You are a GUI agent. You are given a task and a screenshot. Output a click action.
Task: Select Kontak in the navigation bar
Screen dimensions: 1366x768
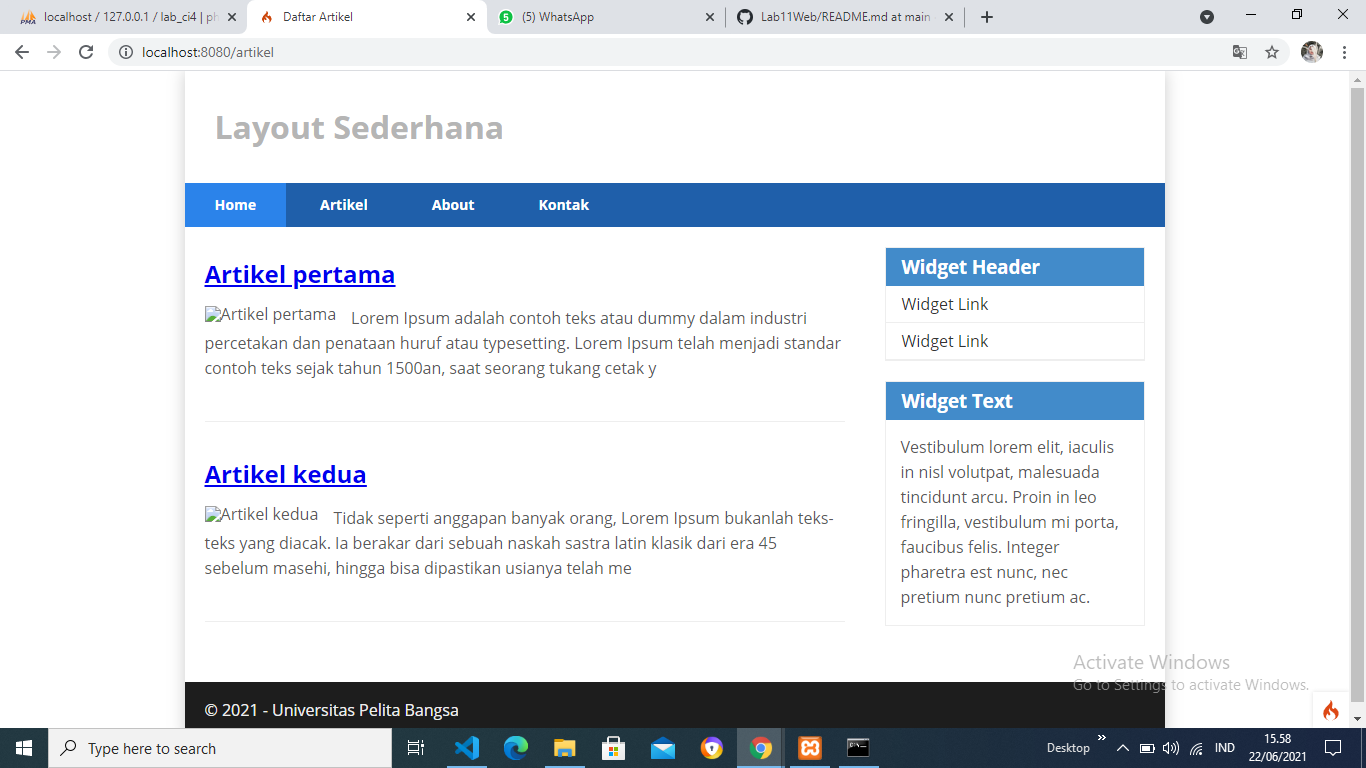(563, 204)
